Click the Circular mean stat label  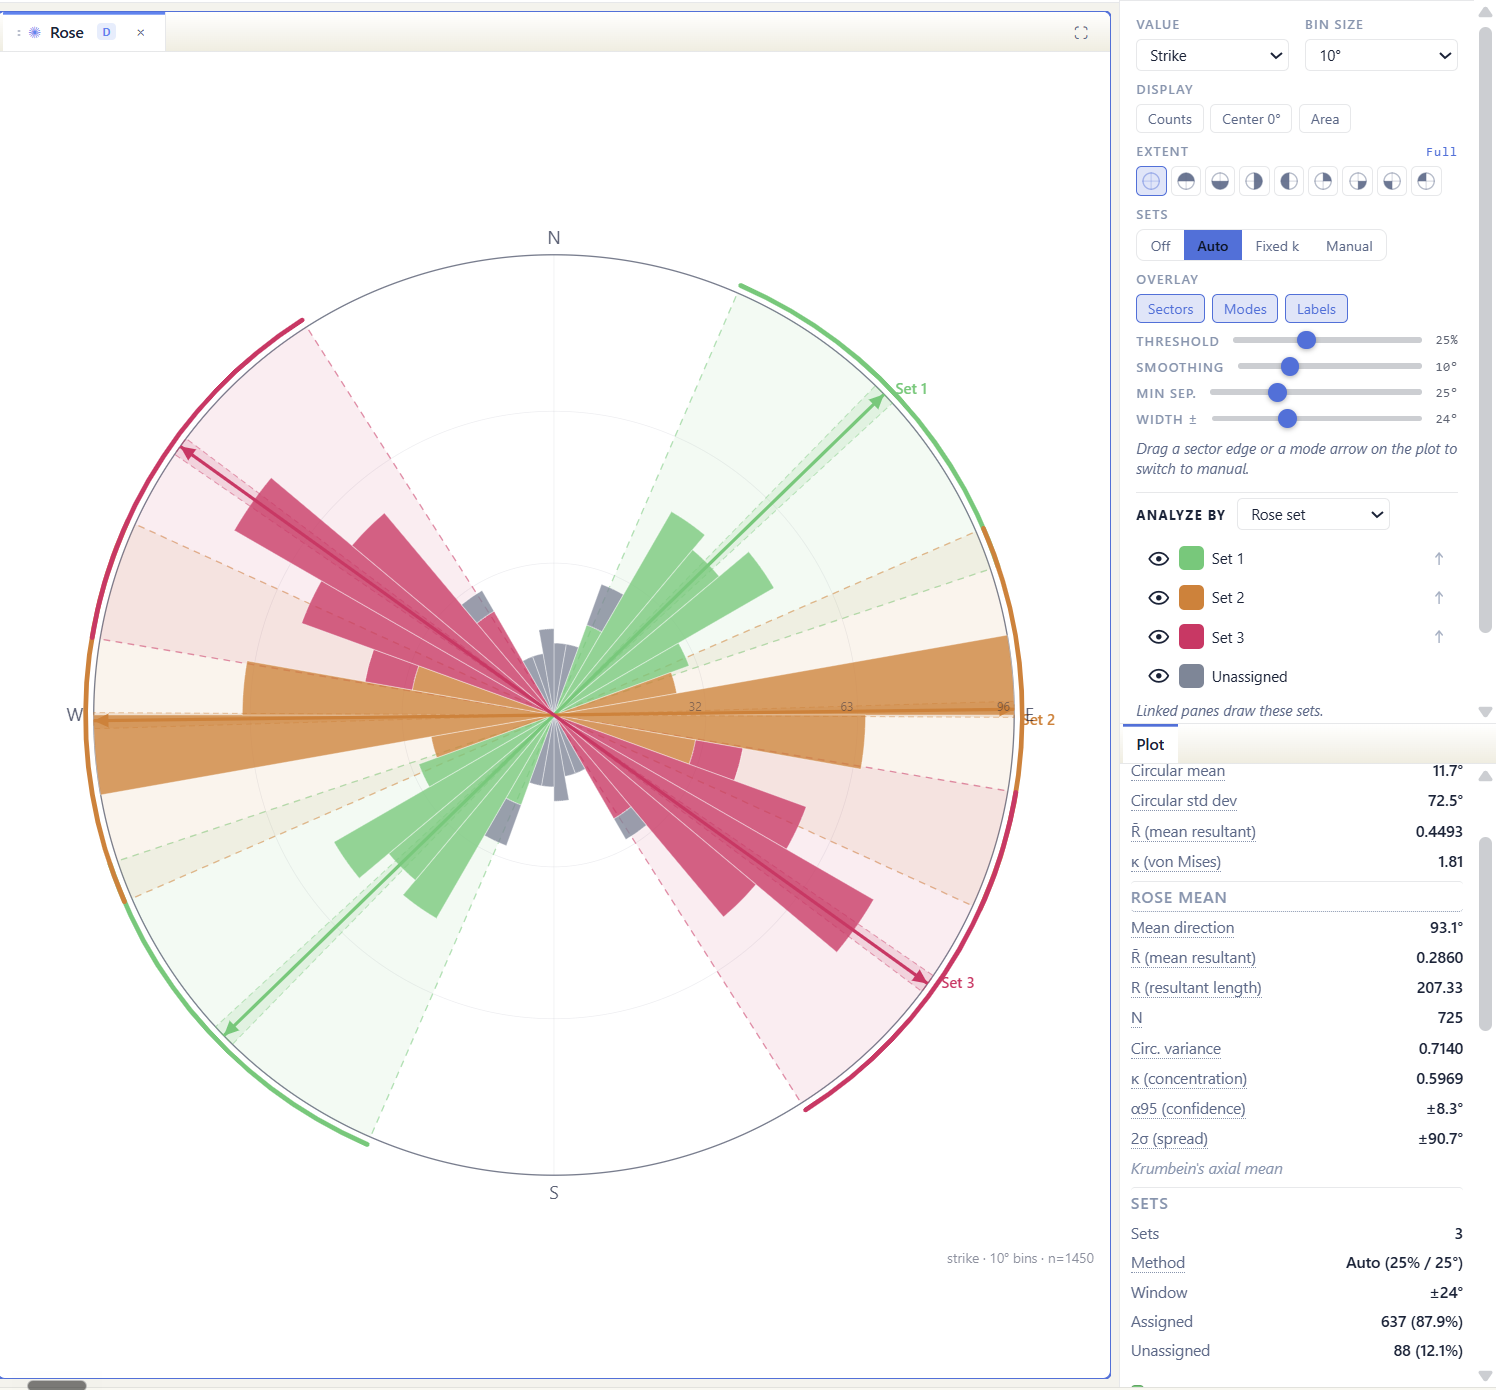tap(1177, 771)
